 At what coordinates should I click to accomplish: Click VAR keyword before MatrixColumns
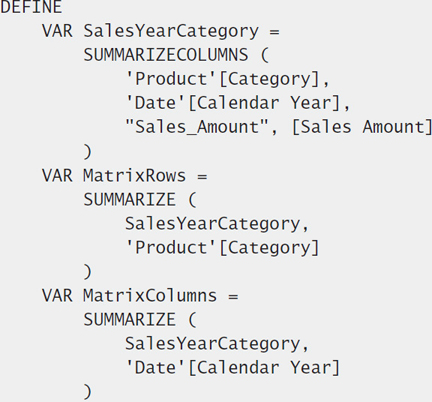coord(57,295)
